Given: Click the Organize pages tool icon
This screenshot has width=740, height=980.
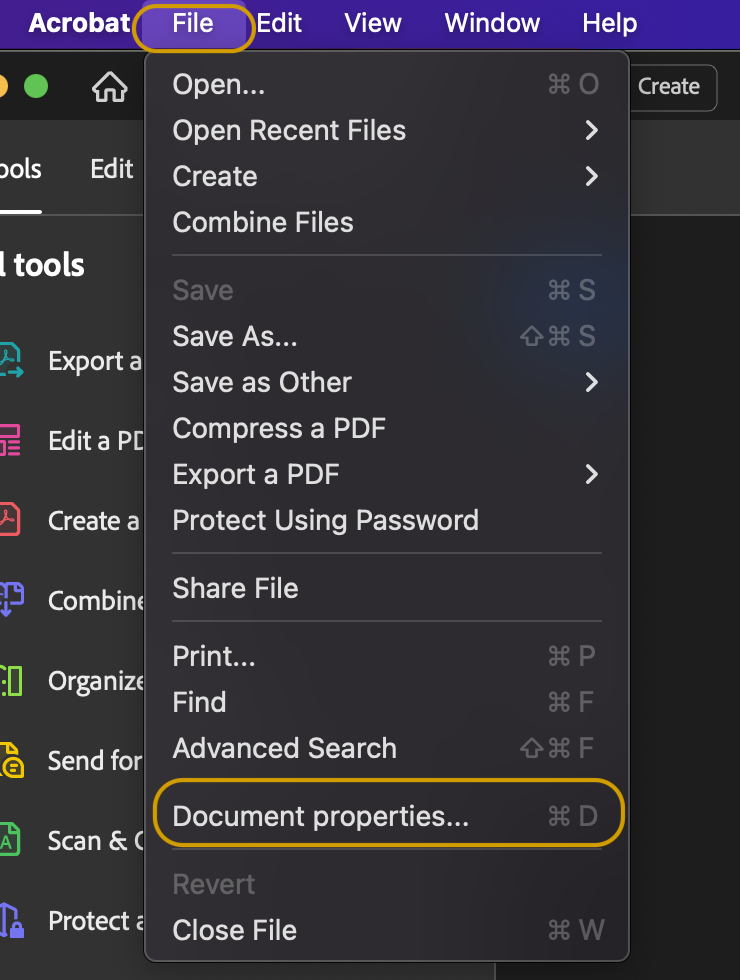Looking at the screenshot, I should (10, 681).
